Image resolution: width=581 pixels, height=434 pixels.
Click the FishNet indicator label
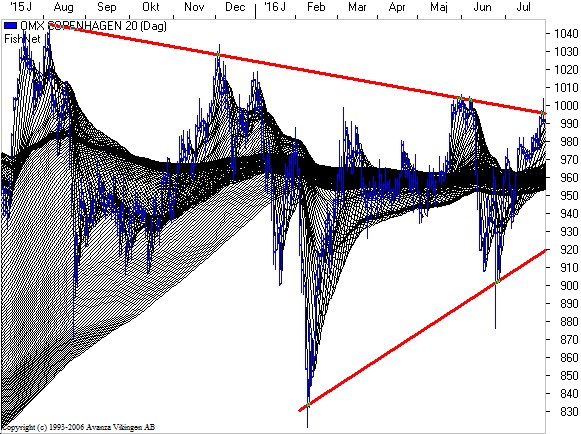tap(22, 39)
